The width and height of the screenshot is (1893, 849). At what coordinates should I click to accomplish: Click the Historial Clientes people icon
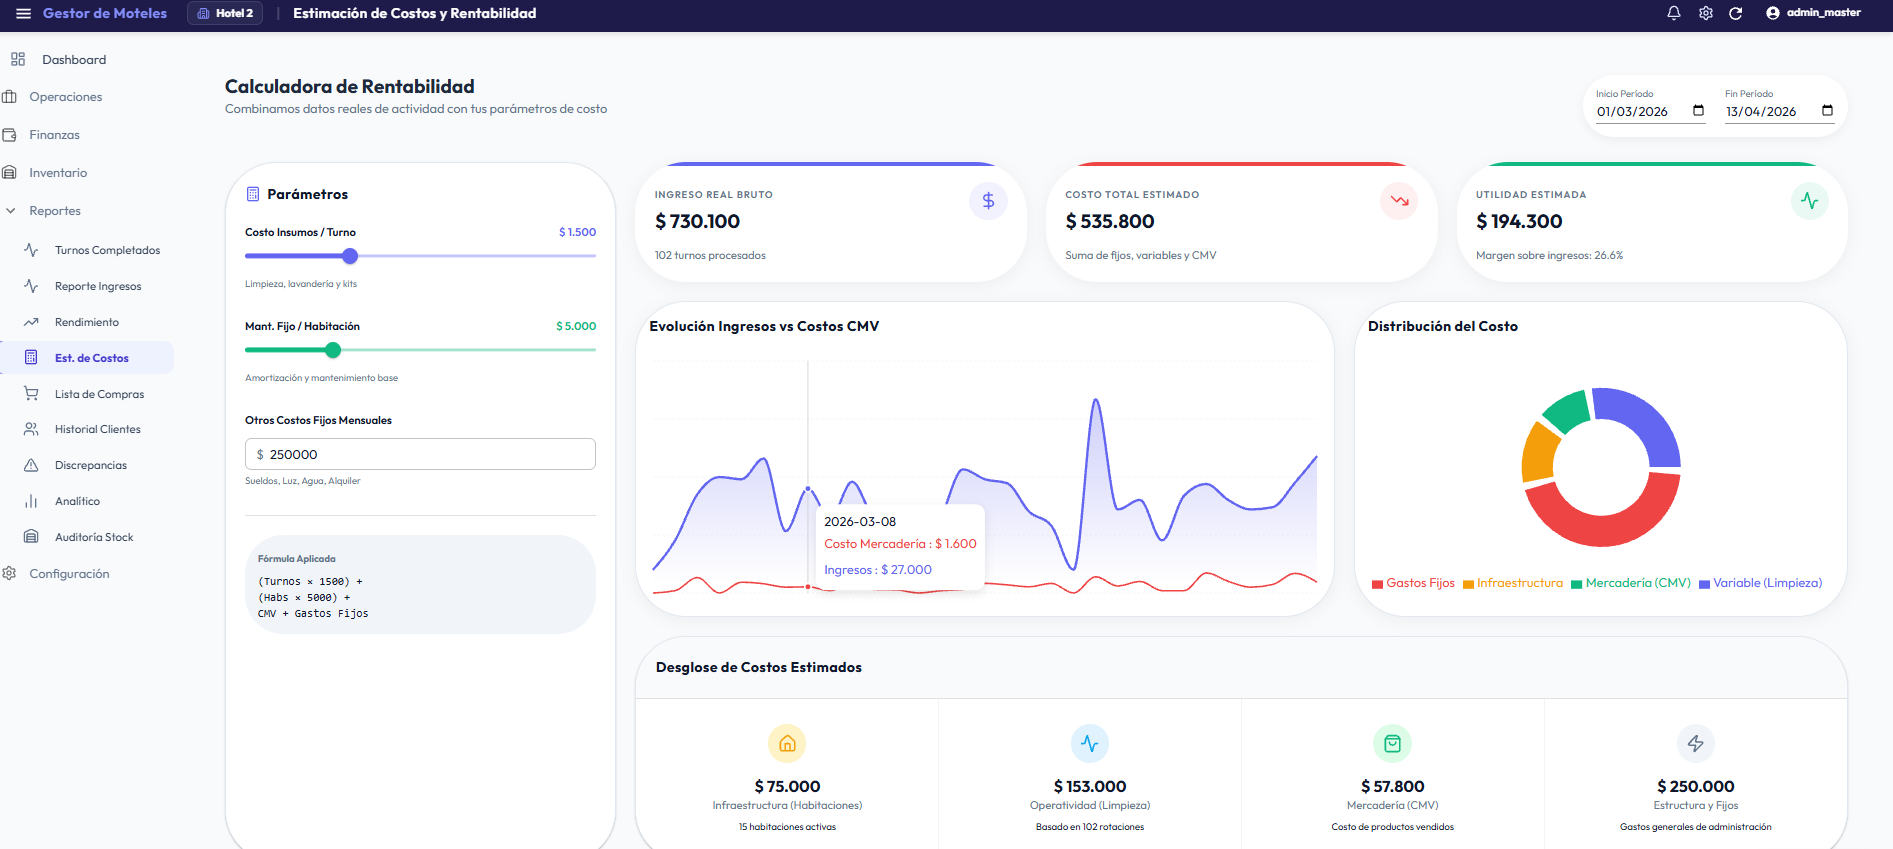pyautogui.click(x=31, y=429)
